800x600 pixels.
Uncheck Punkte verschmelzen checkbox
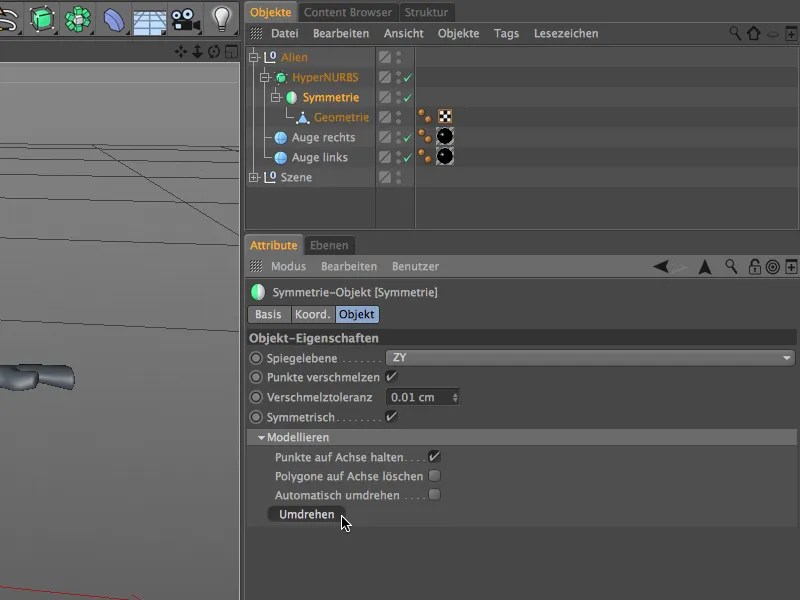click(391, 377)
